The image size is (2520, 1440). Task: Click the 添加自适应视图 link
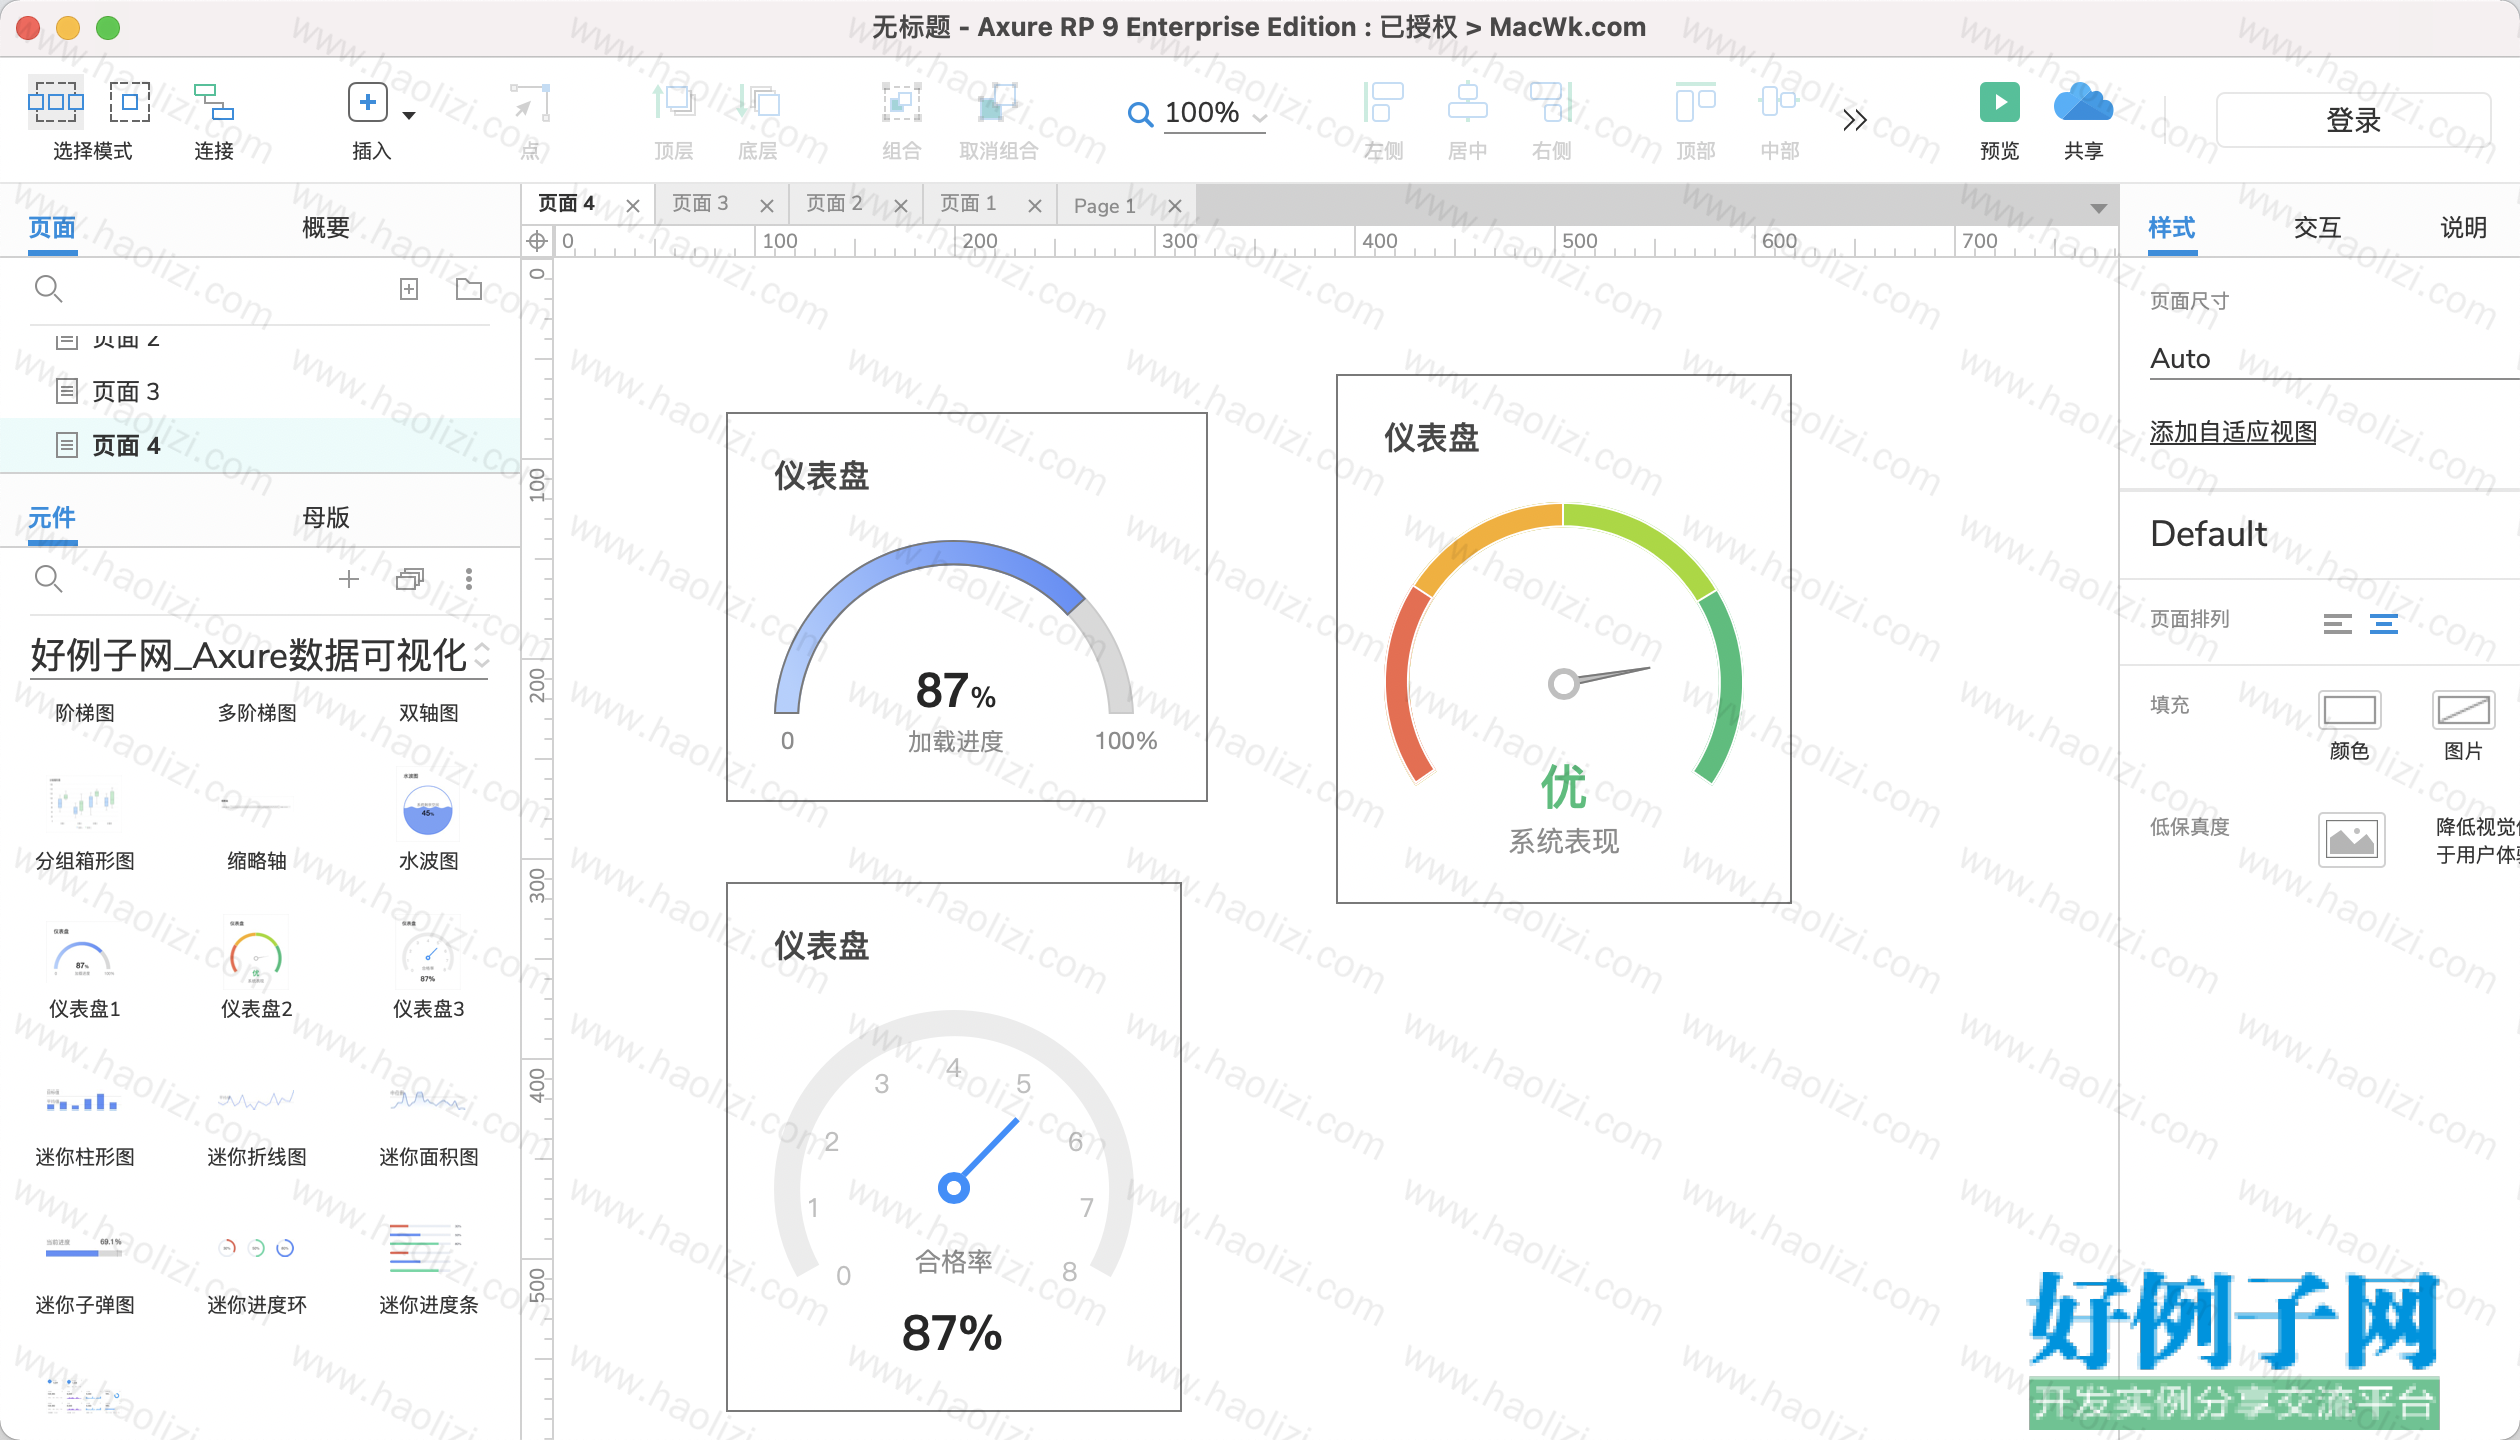coord(2233,432)
